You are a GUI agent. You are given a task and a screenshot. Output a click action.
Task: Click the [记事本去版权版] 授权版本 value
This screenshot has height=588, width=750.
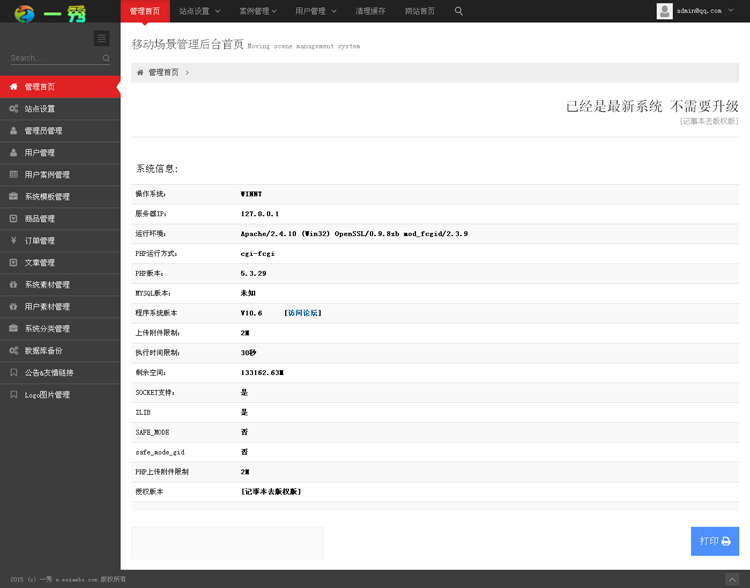click(x=271, y=492)
